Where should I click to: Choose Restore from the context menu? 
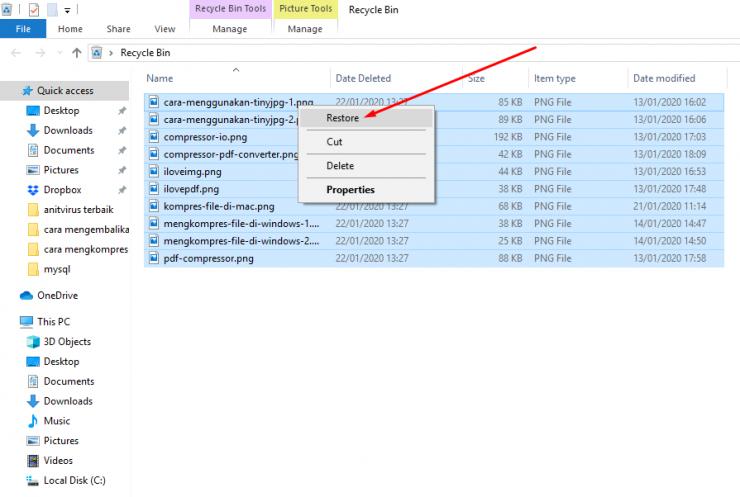point(367,118)
